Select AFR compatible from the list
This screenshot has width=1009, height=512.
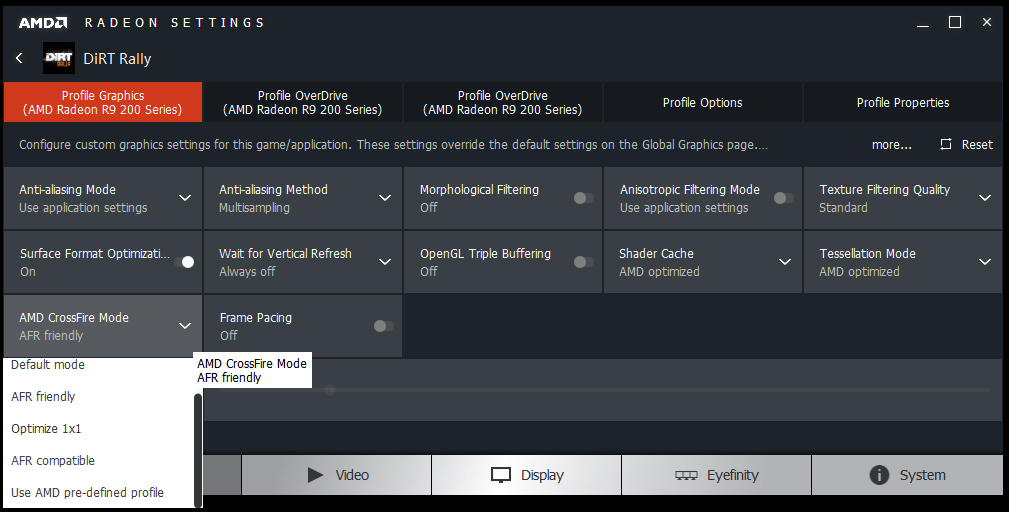click(53, 461)
